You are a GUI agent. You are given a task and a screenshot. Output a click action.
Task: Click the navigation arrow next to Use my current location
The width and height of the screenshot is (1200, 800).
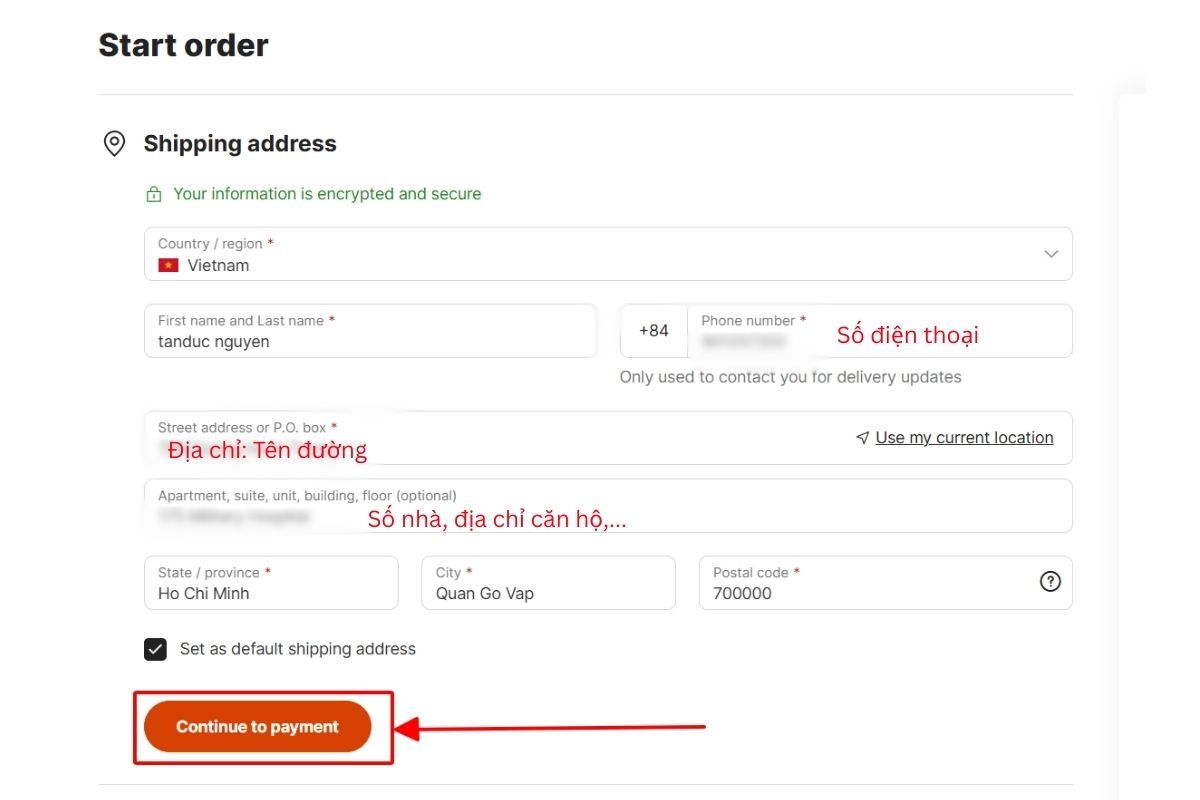[862, 437]
